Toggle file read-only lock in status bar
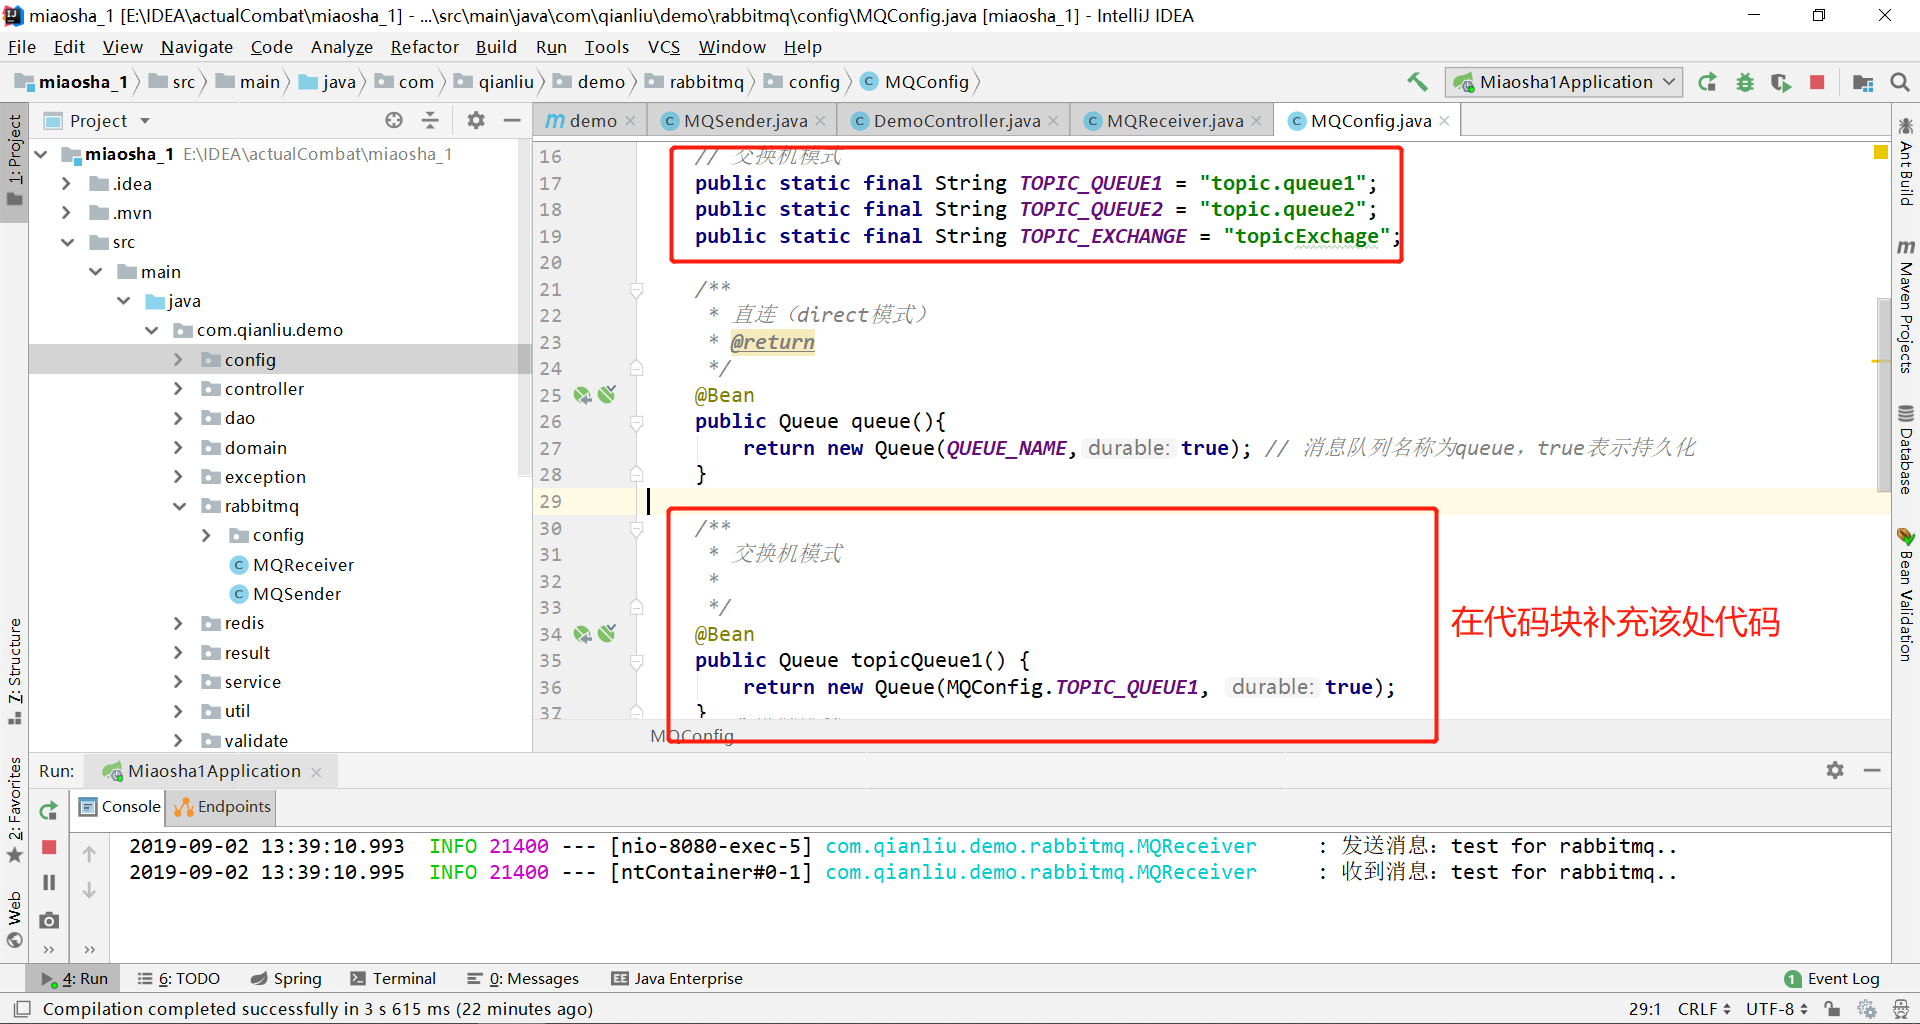Viewport: 1920px width, 1024px height. (x=1832, y=1009)
